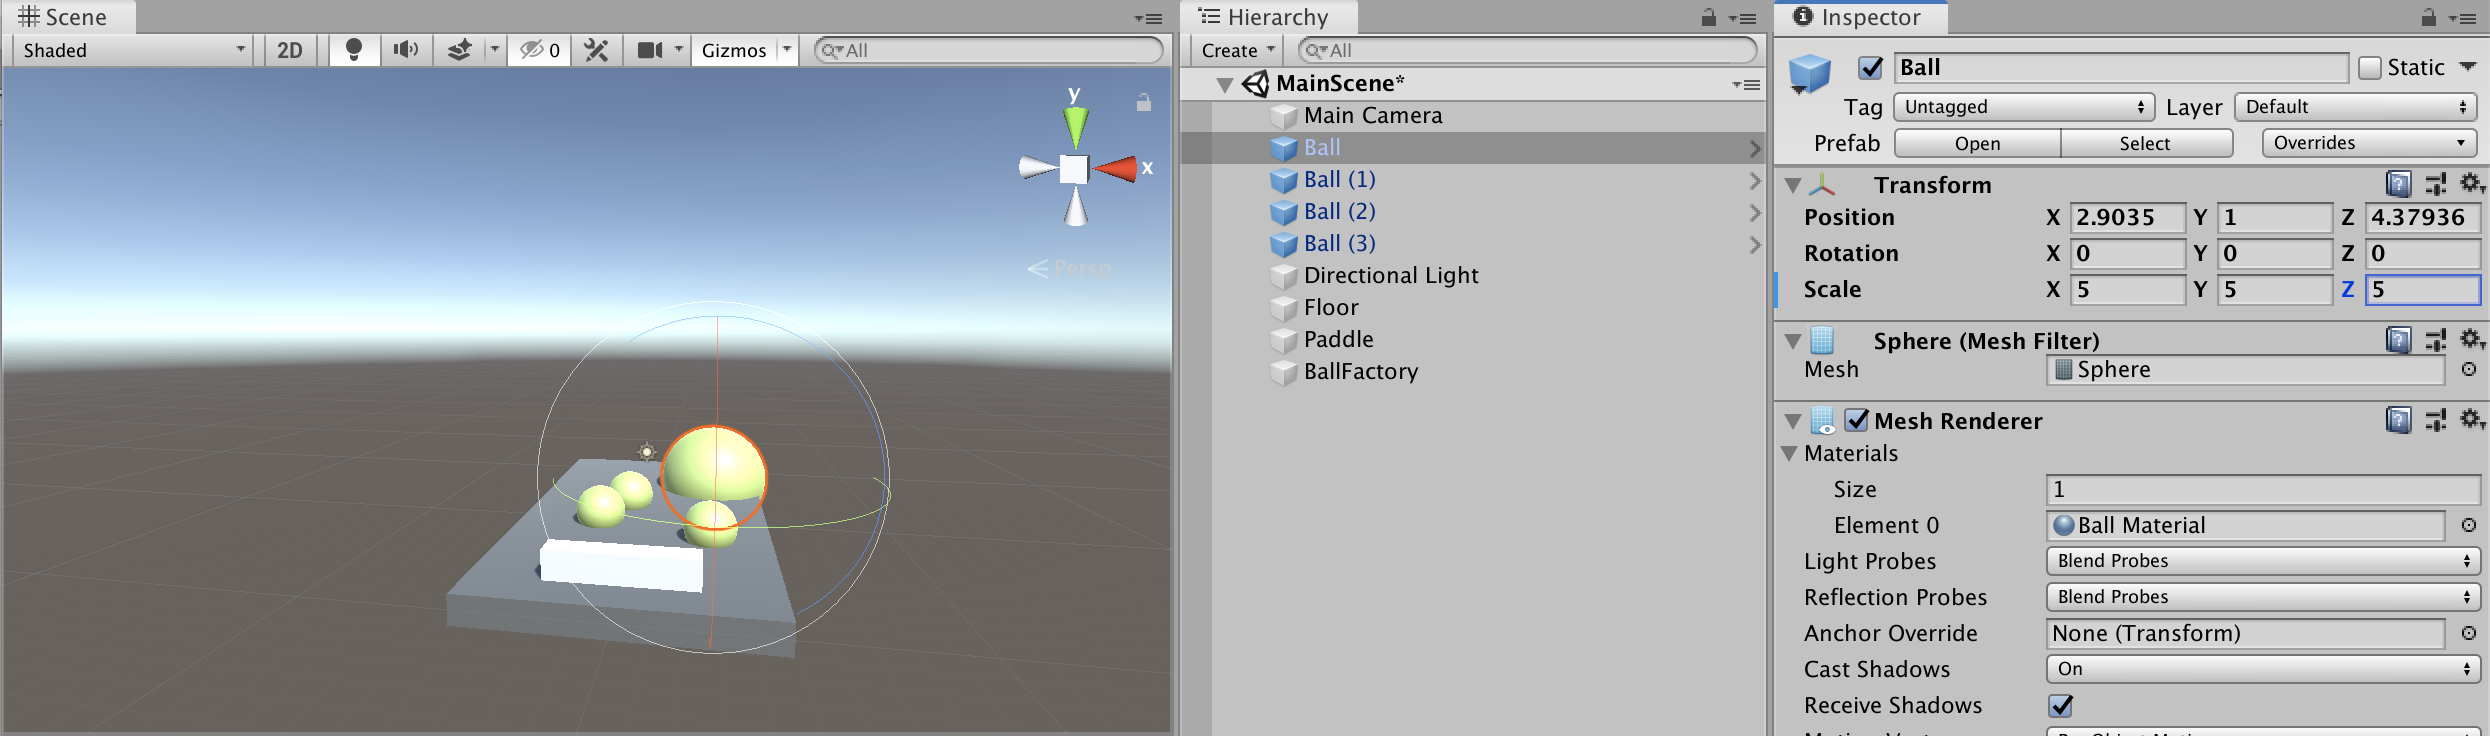Open Transform presets icon
Viewport: 2490px width, 736px height.
pyautogui.click(x=2436, y=184)
